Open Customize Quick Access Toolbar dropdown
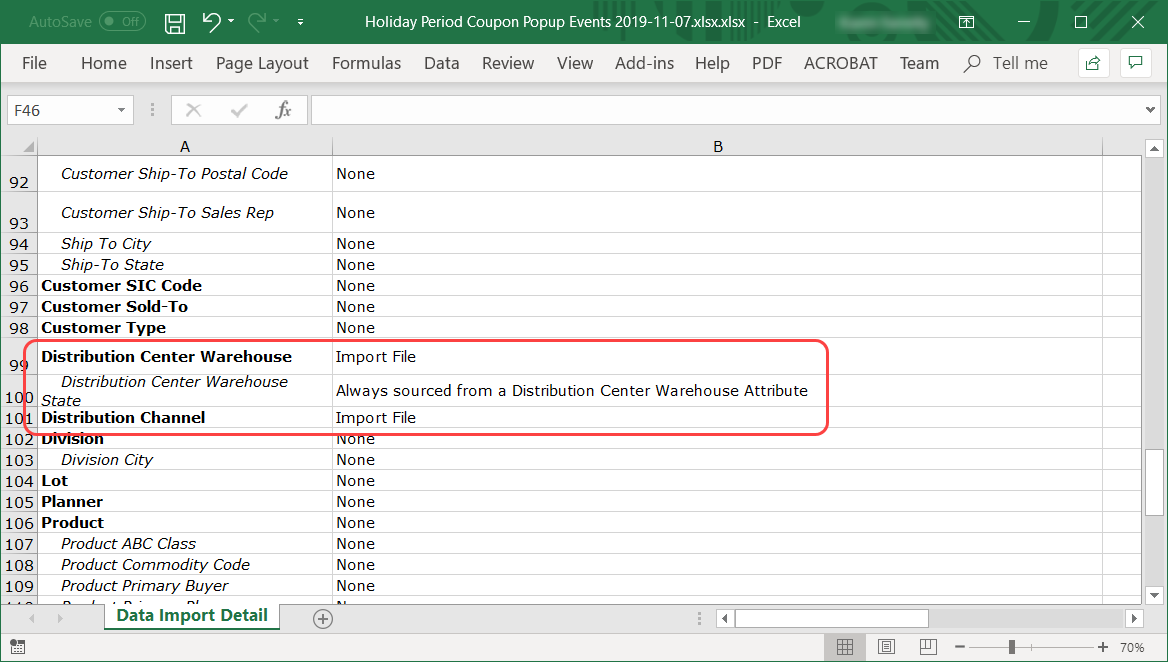 click(301, 21)
